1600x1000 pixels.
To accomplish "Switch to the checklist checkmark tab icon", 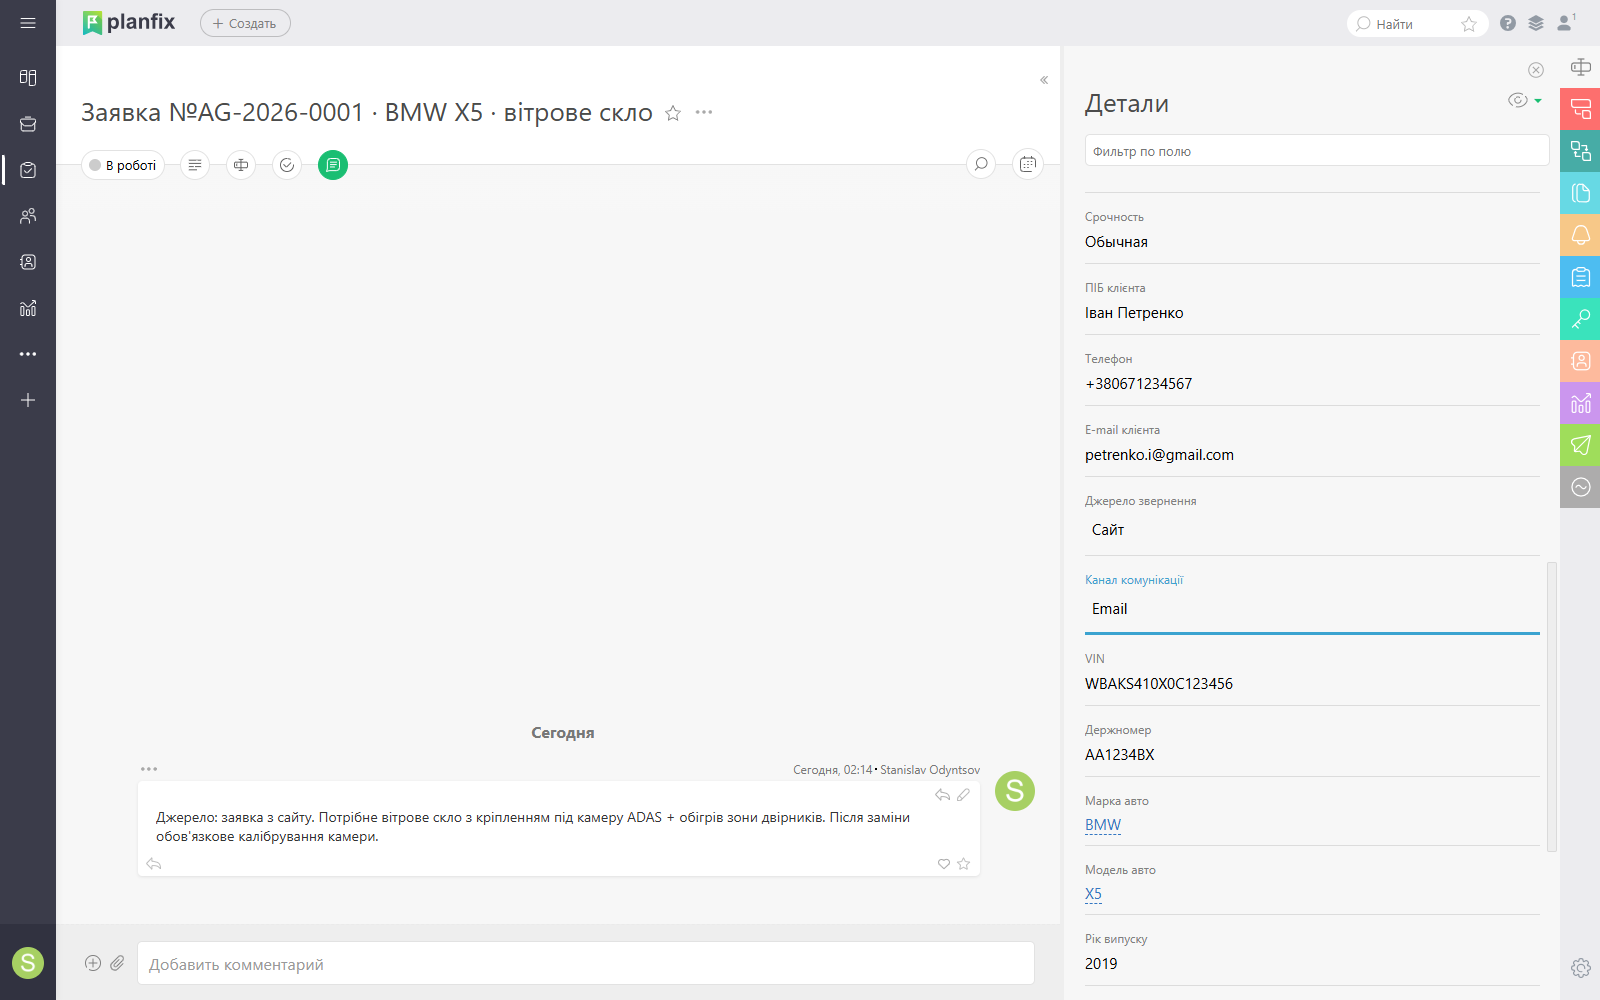I will tap(287, 165).
